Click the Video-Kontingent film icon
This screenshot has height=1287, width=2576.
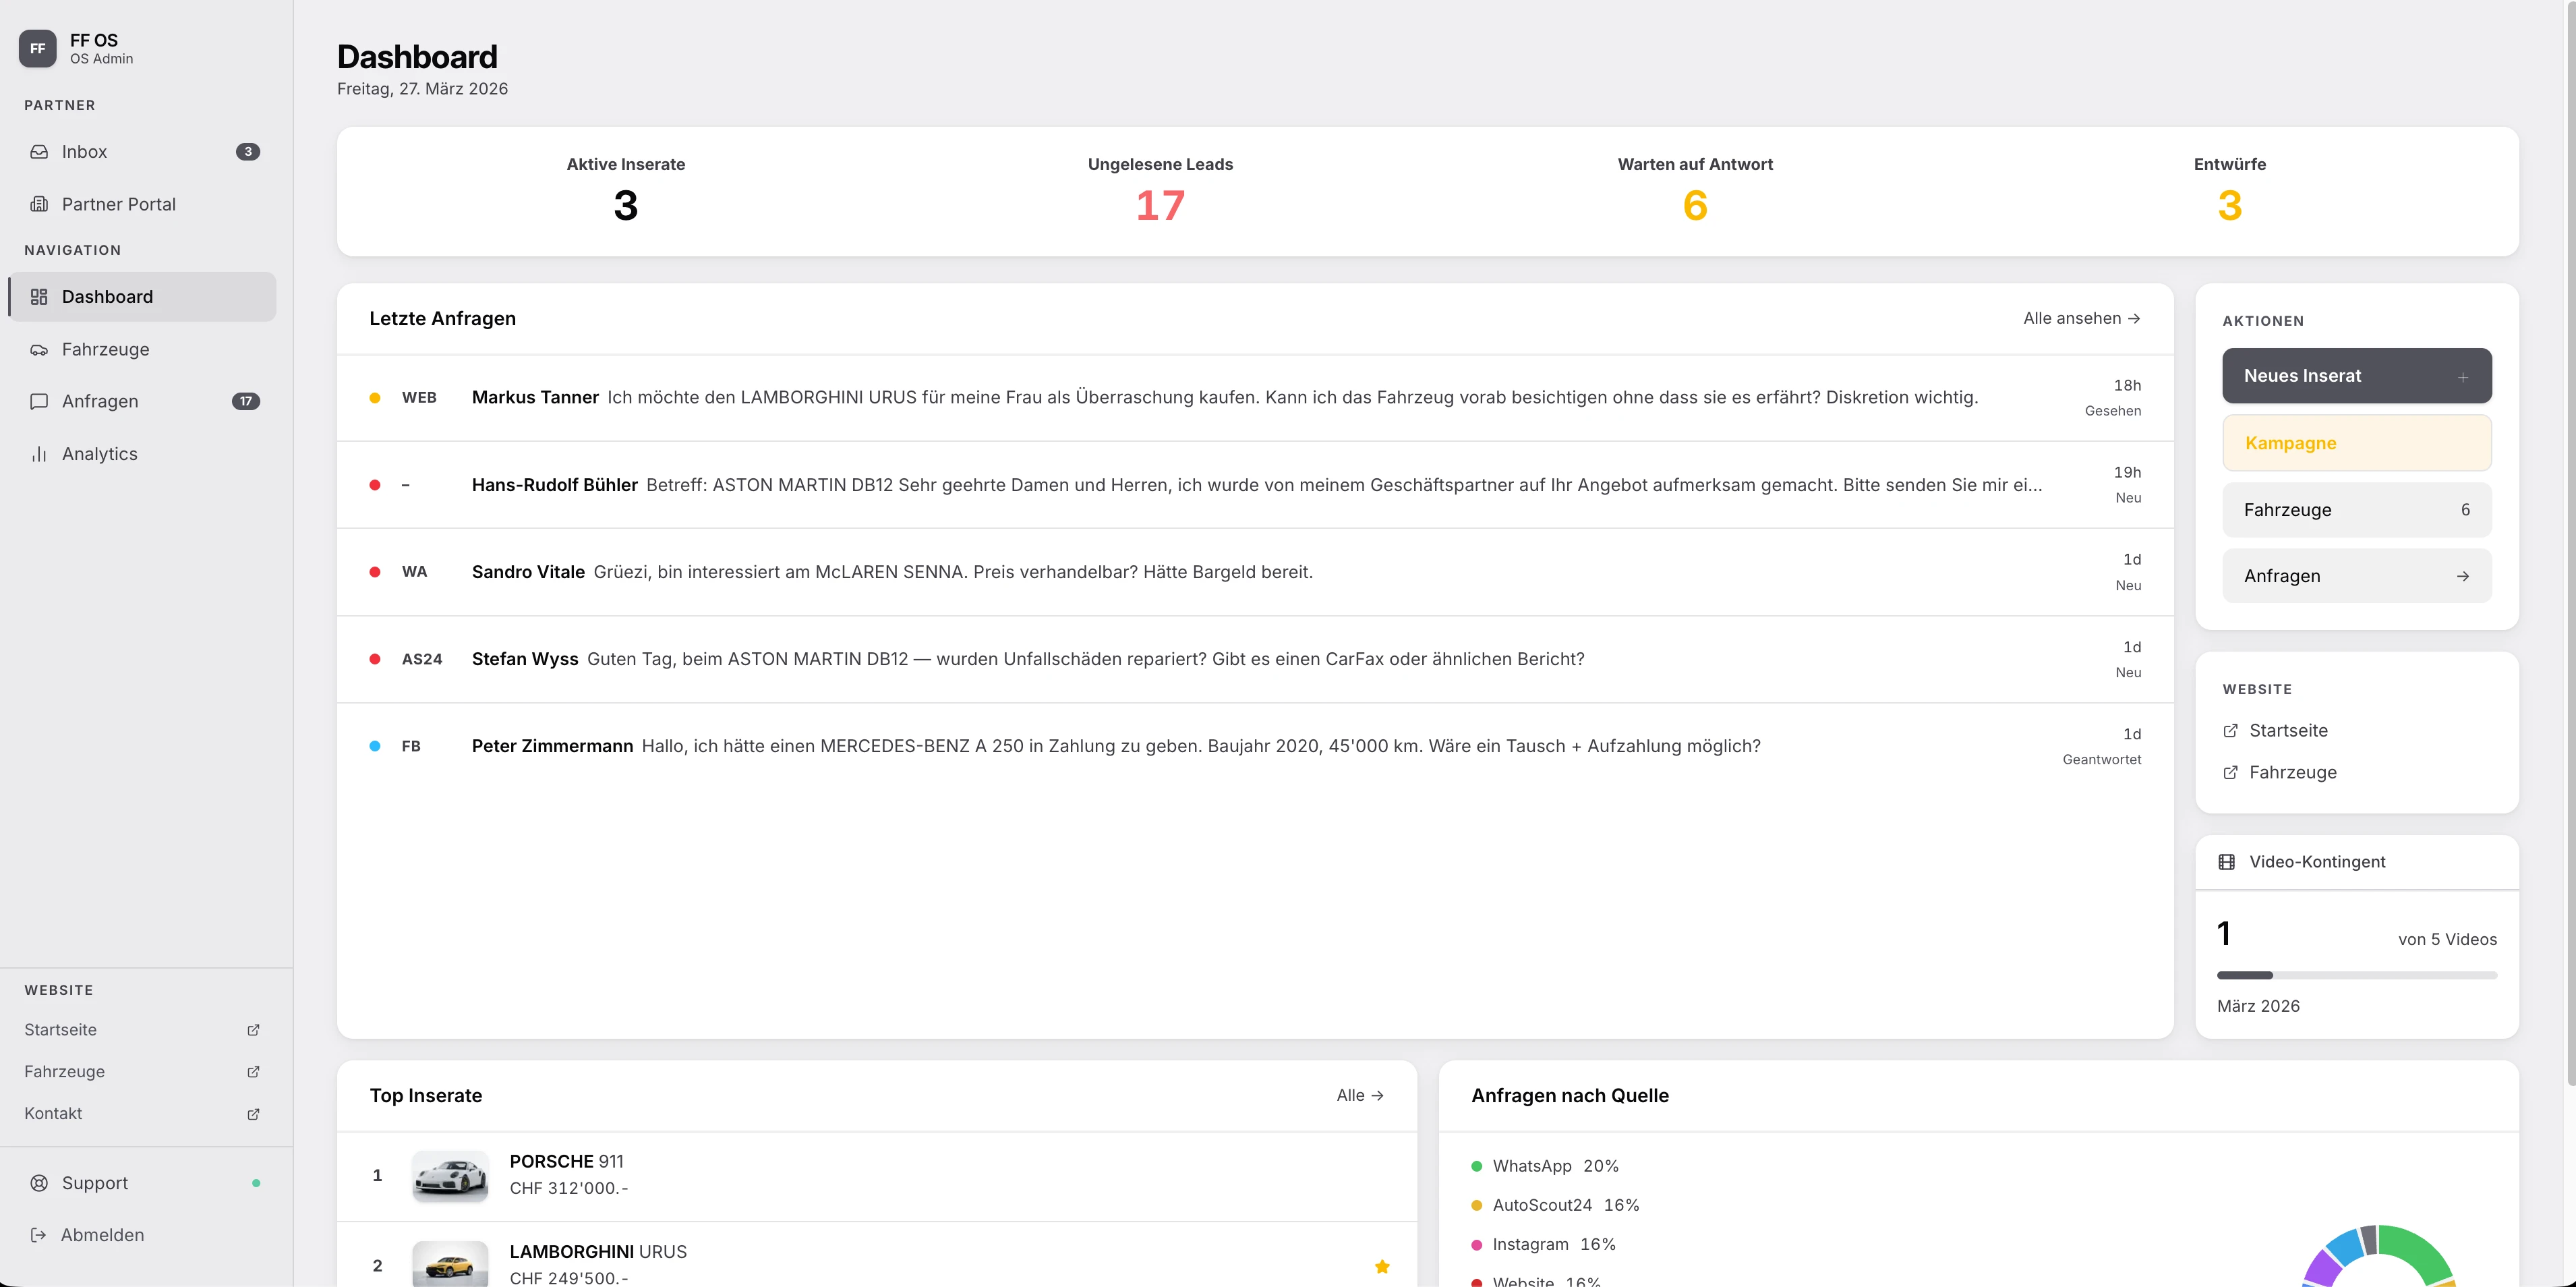[2228, 861]
